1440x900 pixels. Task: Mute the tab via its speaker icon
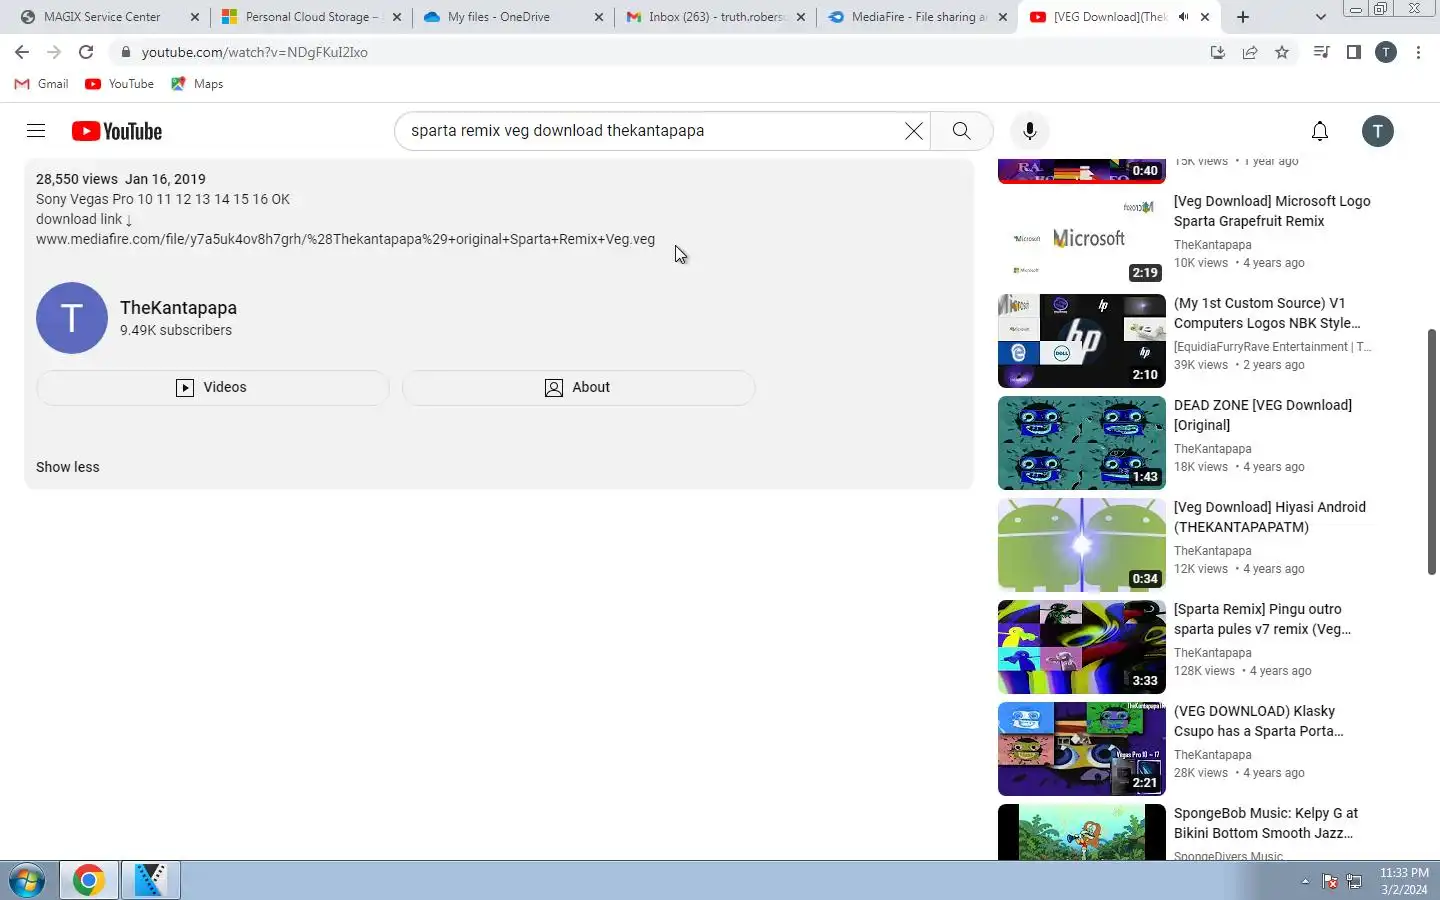click(1184, 17)
